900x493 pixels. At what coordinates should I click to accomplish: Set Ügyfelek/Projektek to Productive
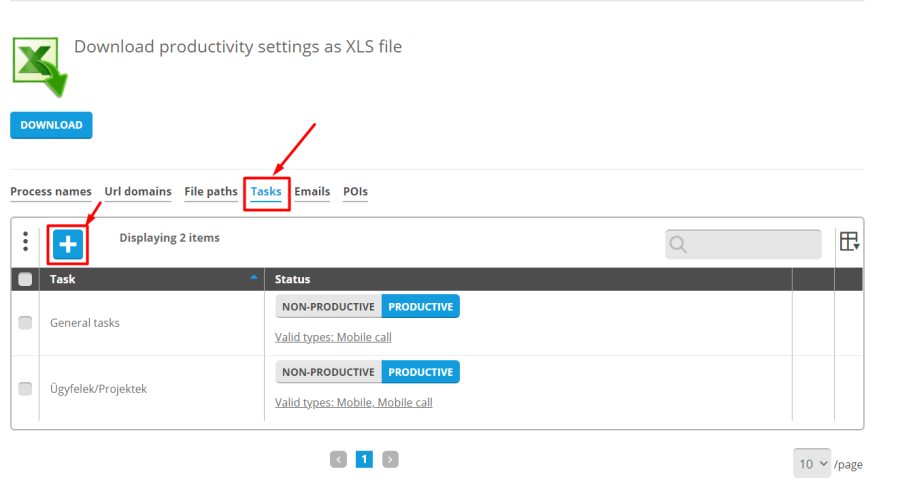click(x=420, y=372)
